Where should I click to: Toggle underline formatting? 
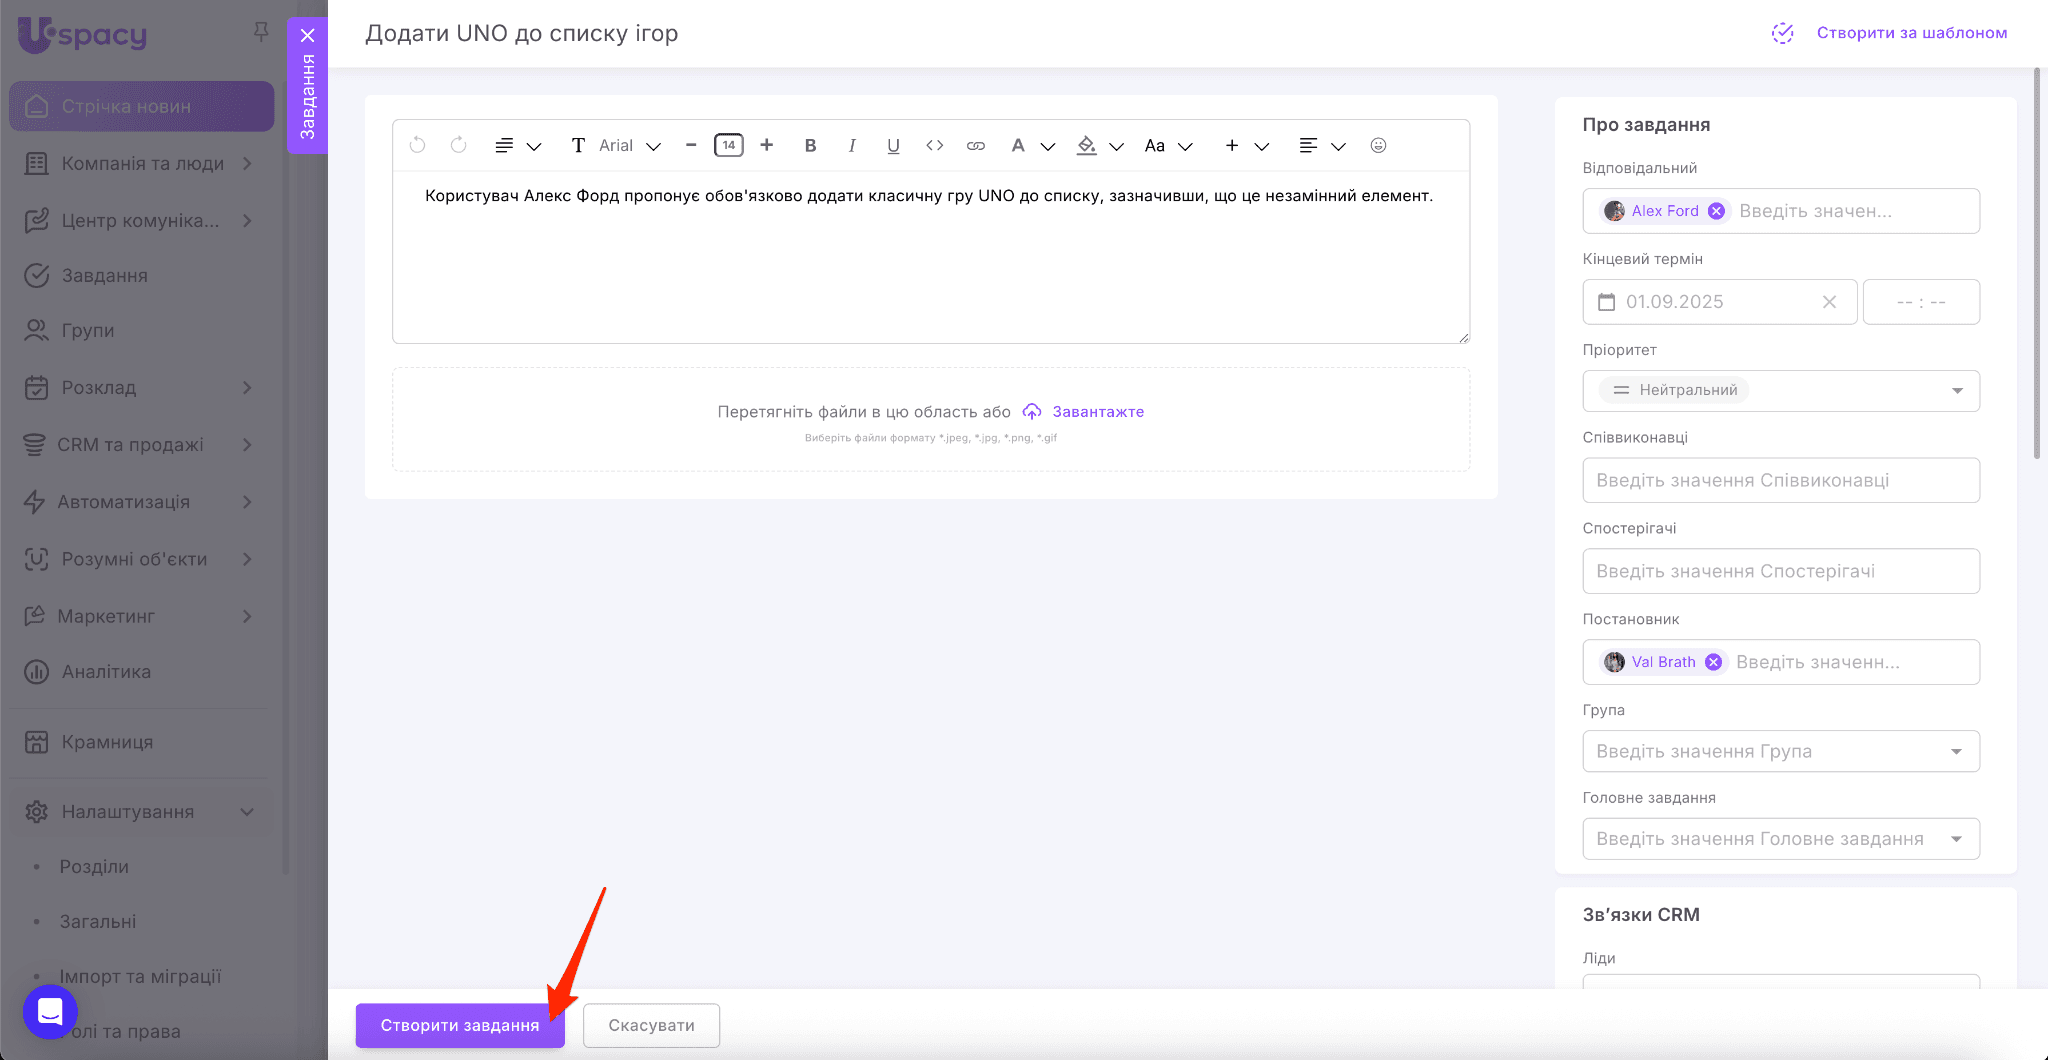tap(893, 145)
